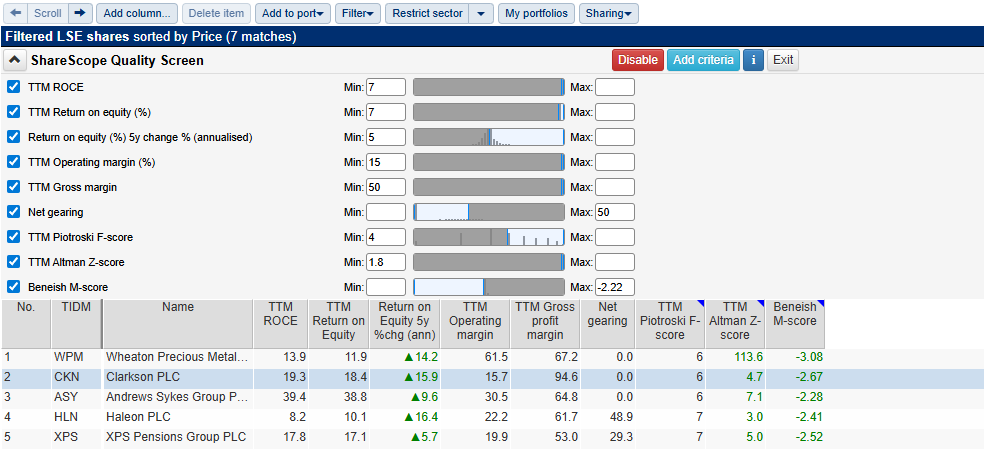984x449 pixels.
Task: Click the blue corner marker on TTM Piotroski column
Action: pyautogui.click(x=702, y=304)
